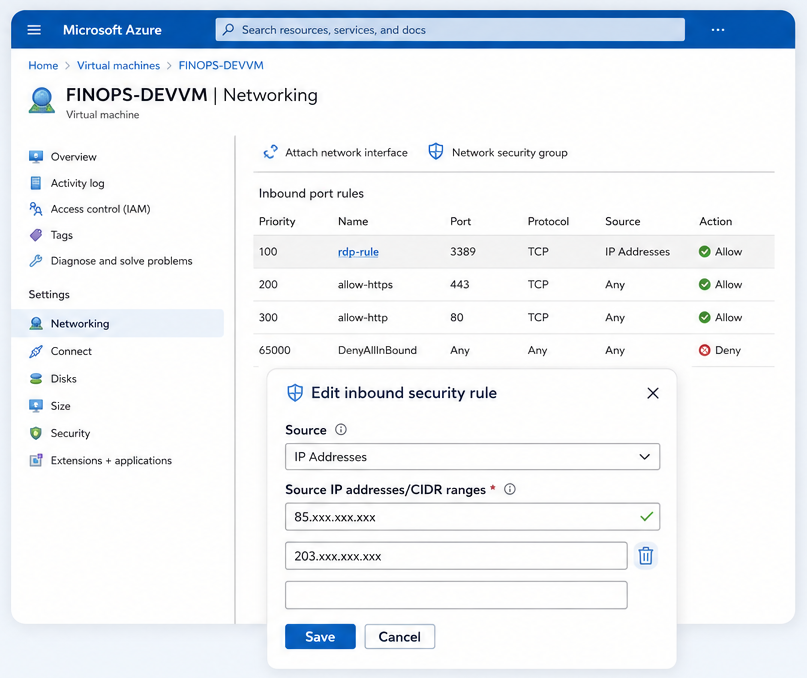Viewport: 807px width, 678px height.
Task: Select the allow-http rule name
Action: click(362, 317)
